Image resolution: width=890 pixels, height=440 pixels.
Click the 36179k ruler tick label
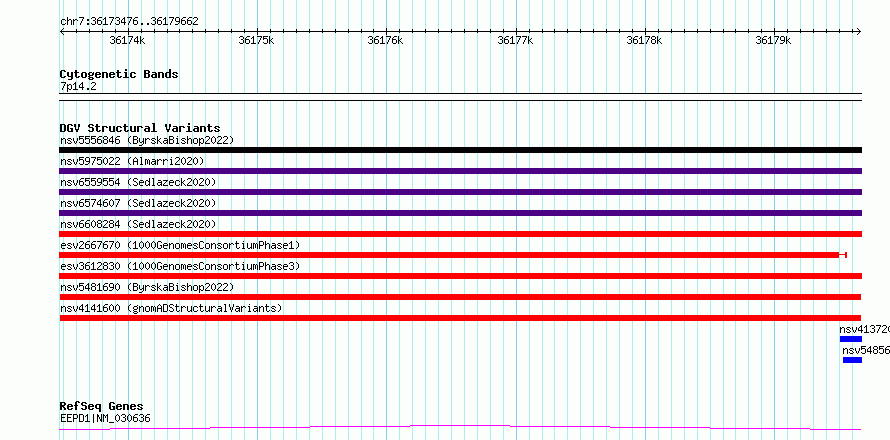point(773,40)
